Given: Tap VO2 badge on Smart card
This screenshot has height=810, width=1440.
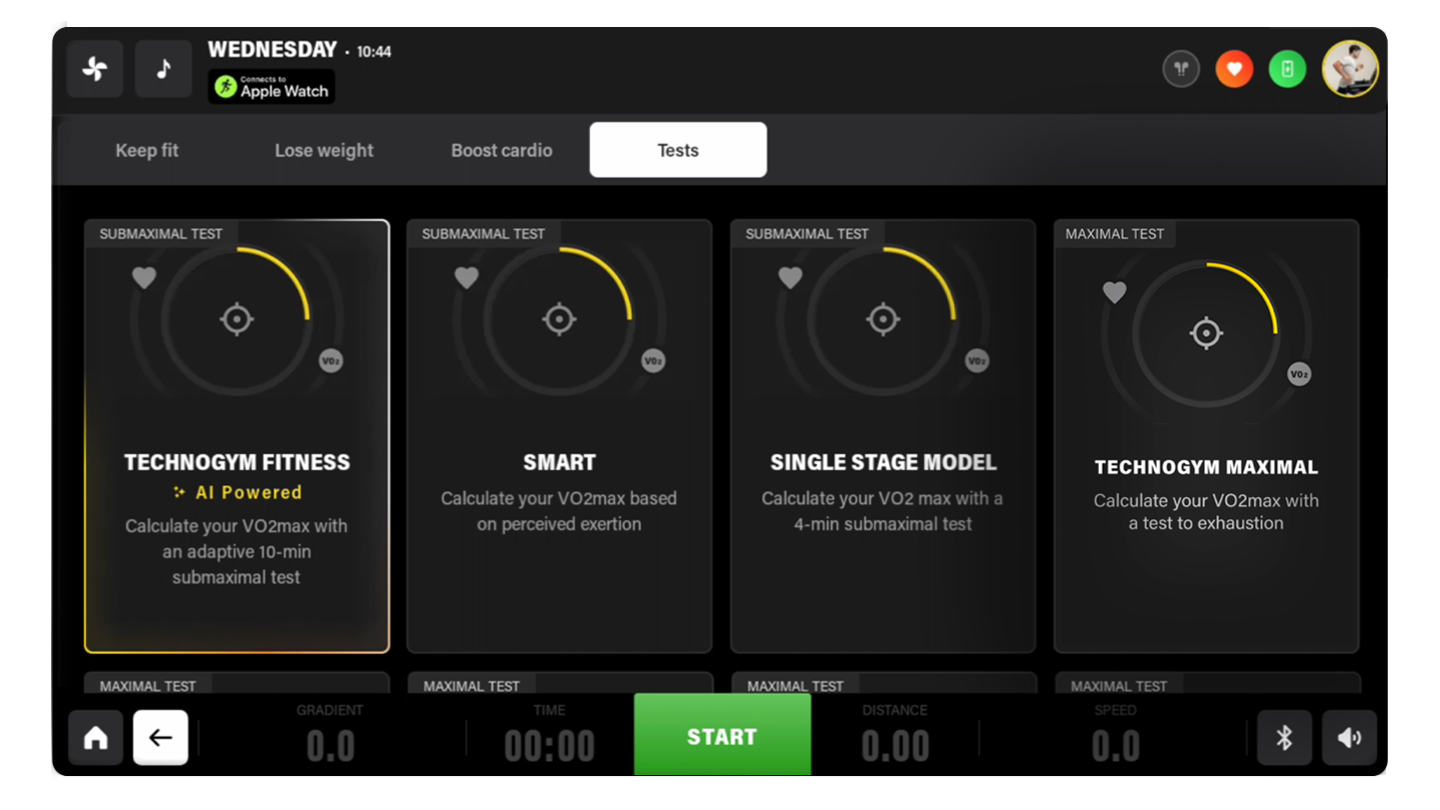Looking at the screenshot, I should coord(653,361).
